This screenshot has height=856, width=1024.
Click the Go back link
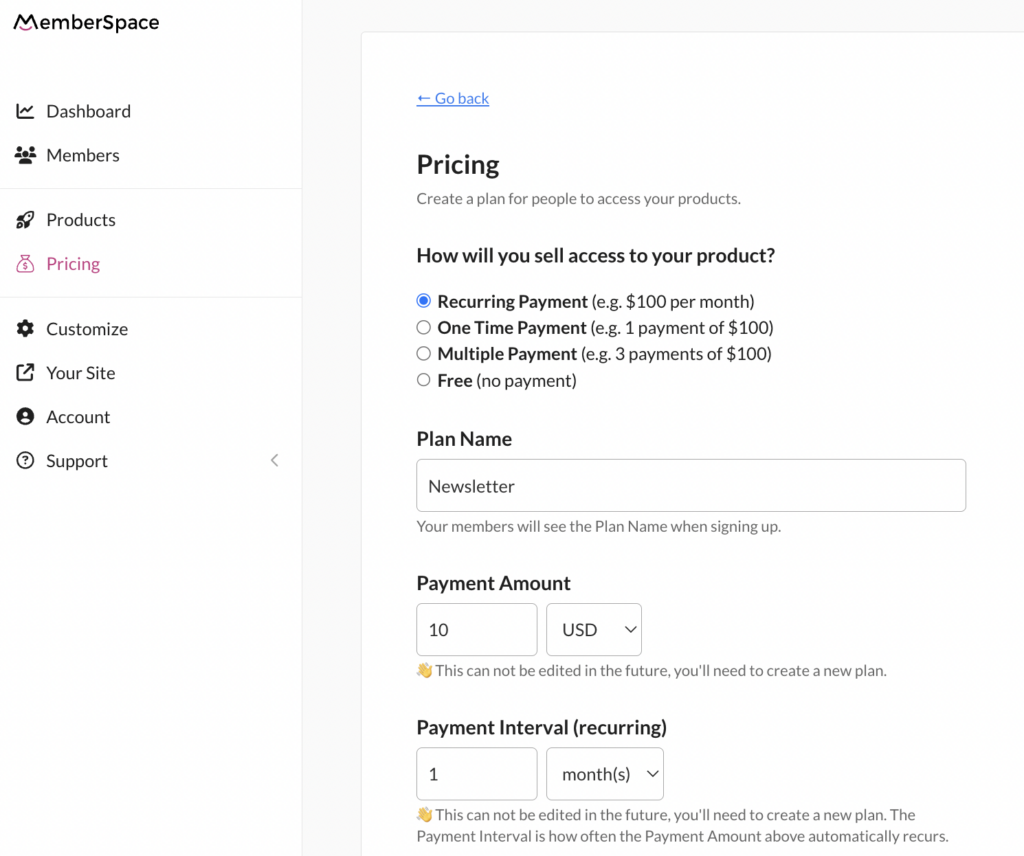click(452, 98)
